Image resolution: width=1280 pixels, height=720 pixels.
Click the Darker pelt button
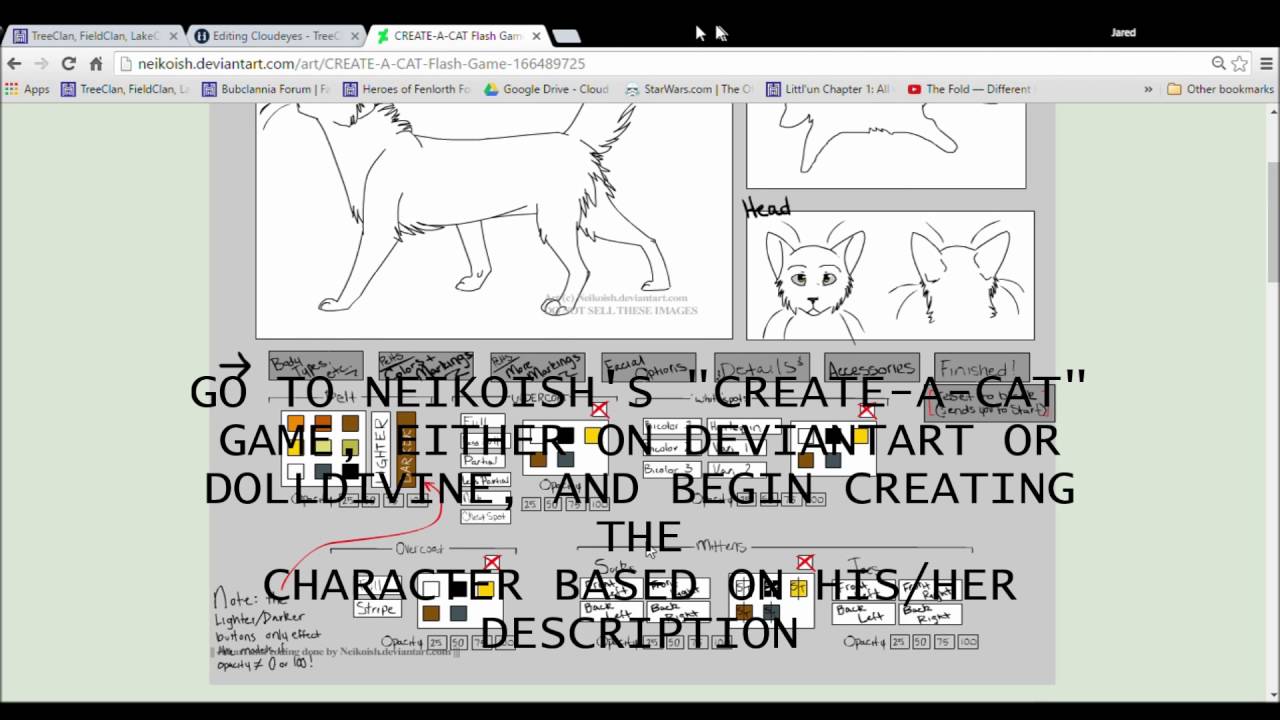(406, 449)
